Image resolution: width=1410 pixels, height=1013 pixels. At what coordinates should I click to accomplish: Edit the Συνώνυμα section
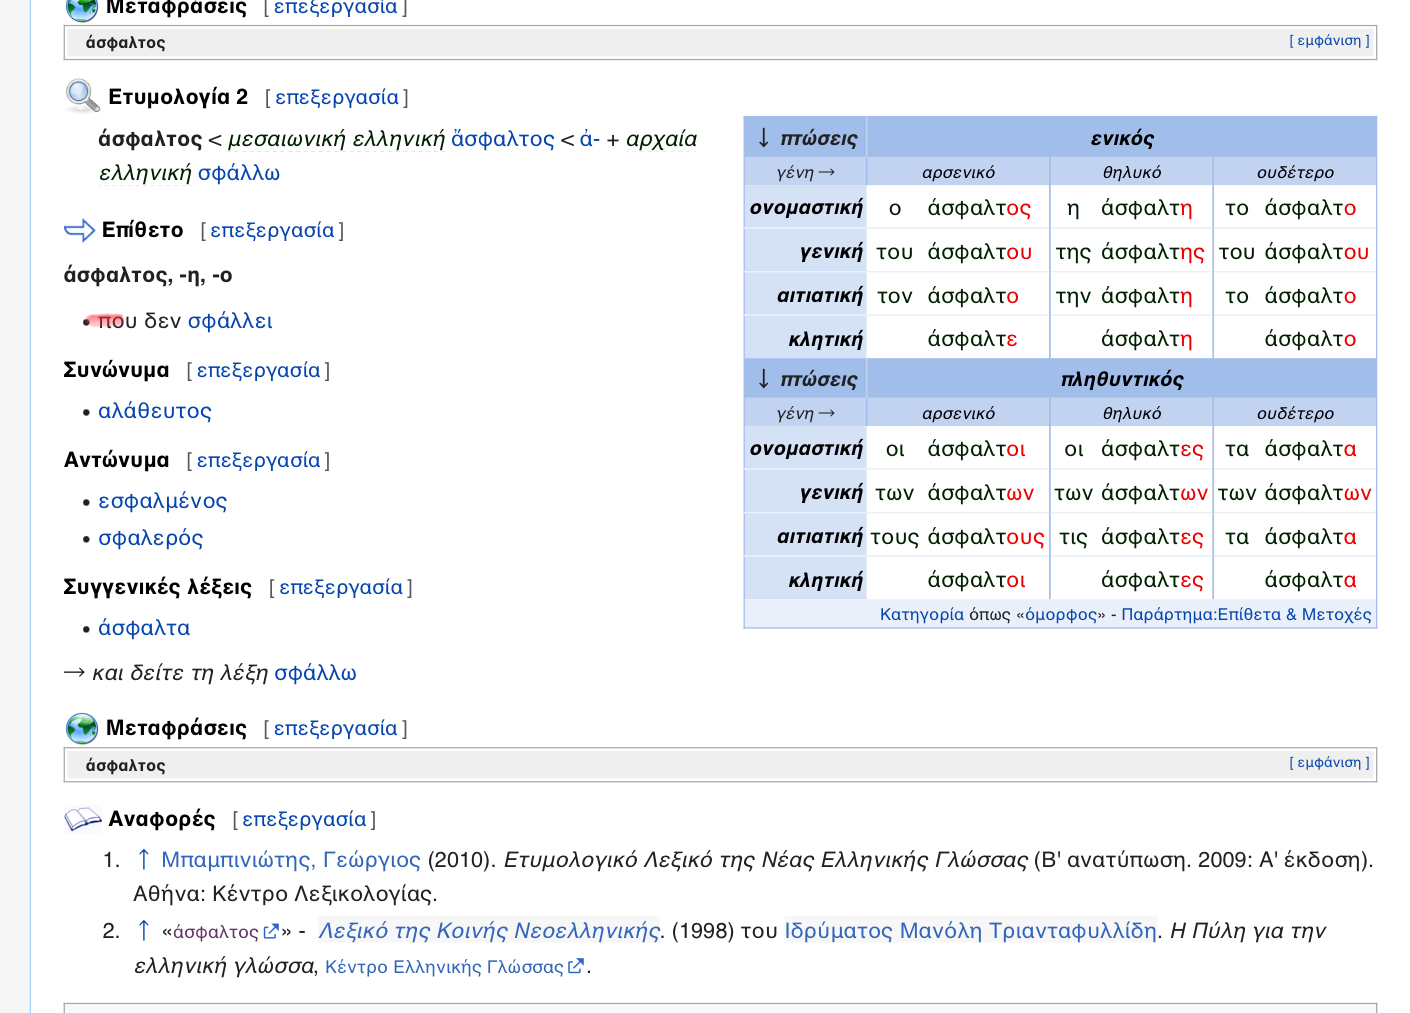click(258, 370)
